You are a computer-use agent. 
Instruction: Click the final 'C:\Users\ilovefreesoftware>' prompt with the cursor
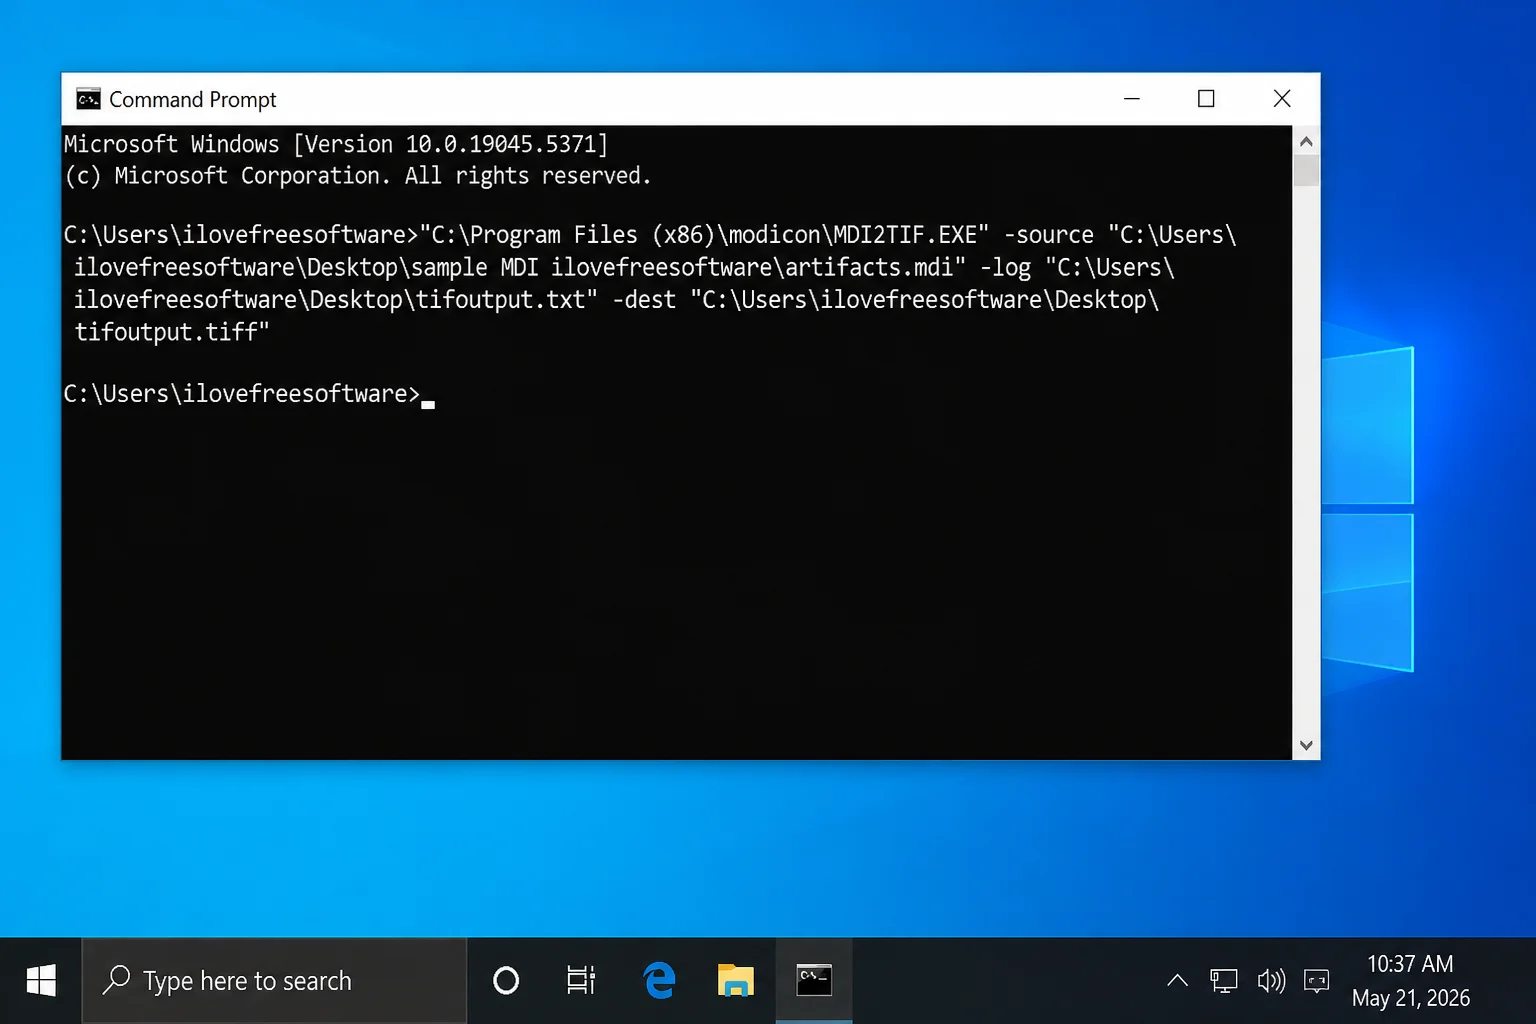click(x=242, y=394)
